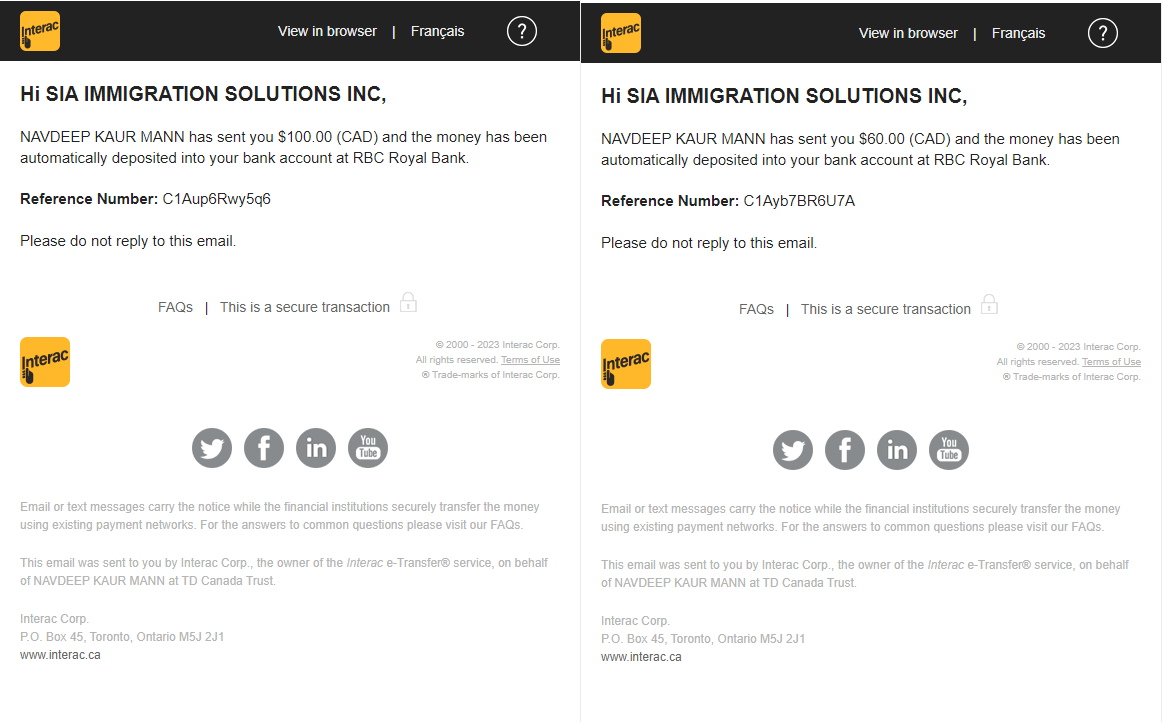Click View in browser in the $100.00 email

327,31
